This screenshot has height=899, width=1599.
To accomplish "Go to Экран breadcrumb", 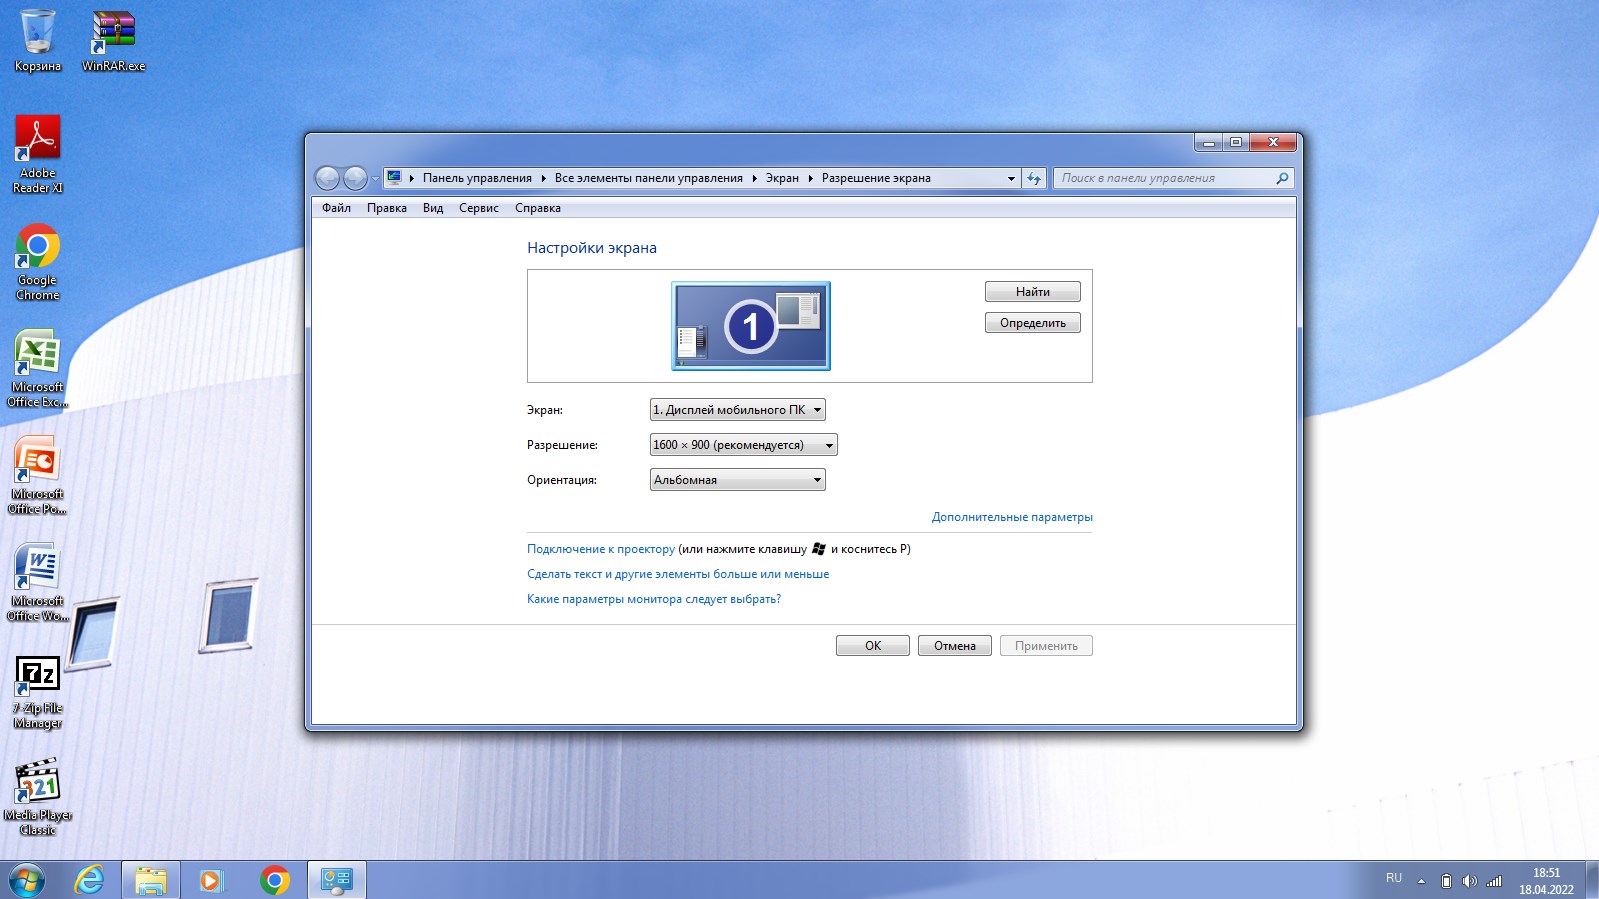I will point(782,178).
